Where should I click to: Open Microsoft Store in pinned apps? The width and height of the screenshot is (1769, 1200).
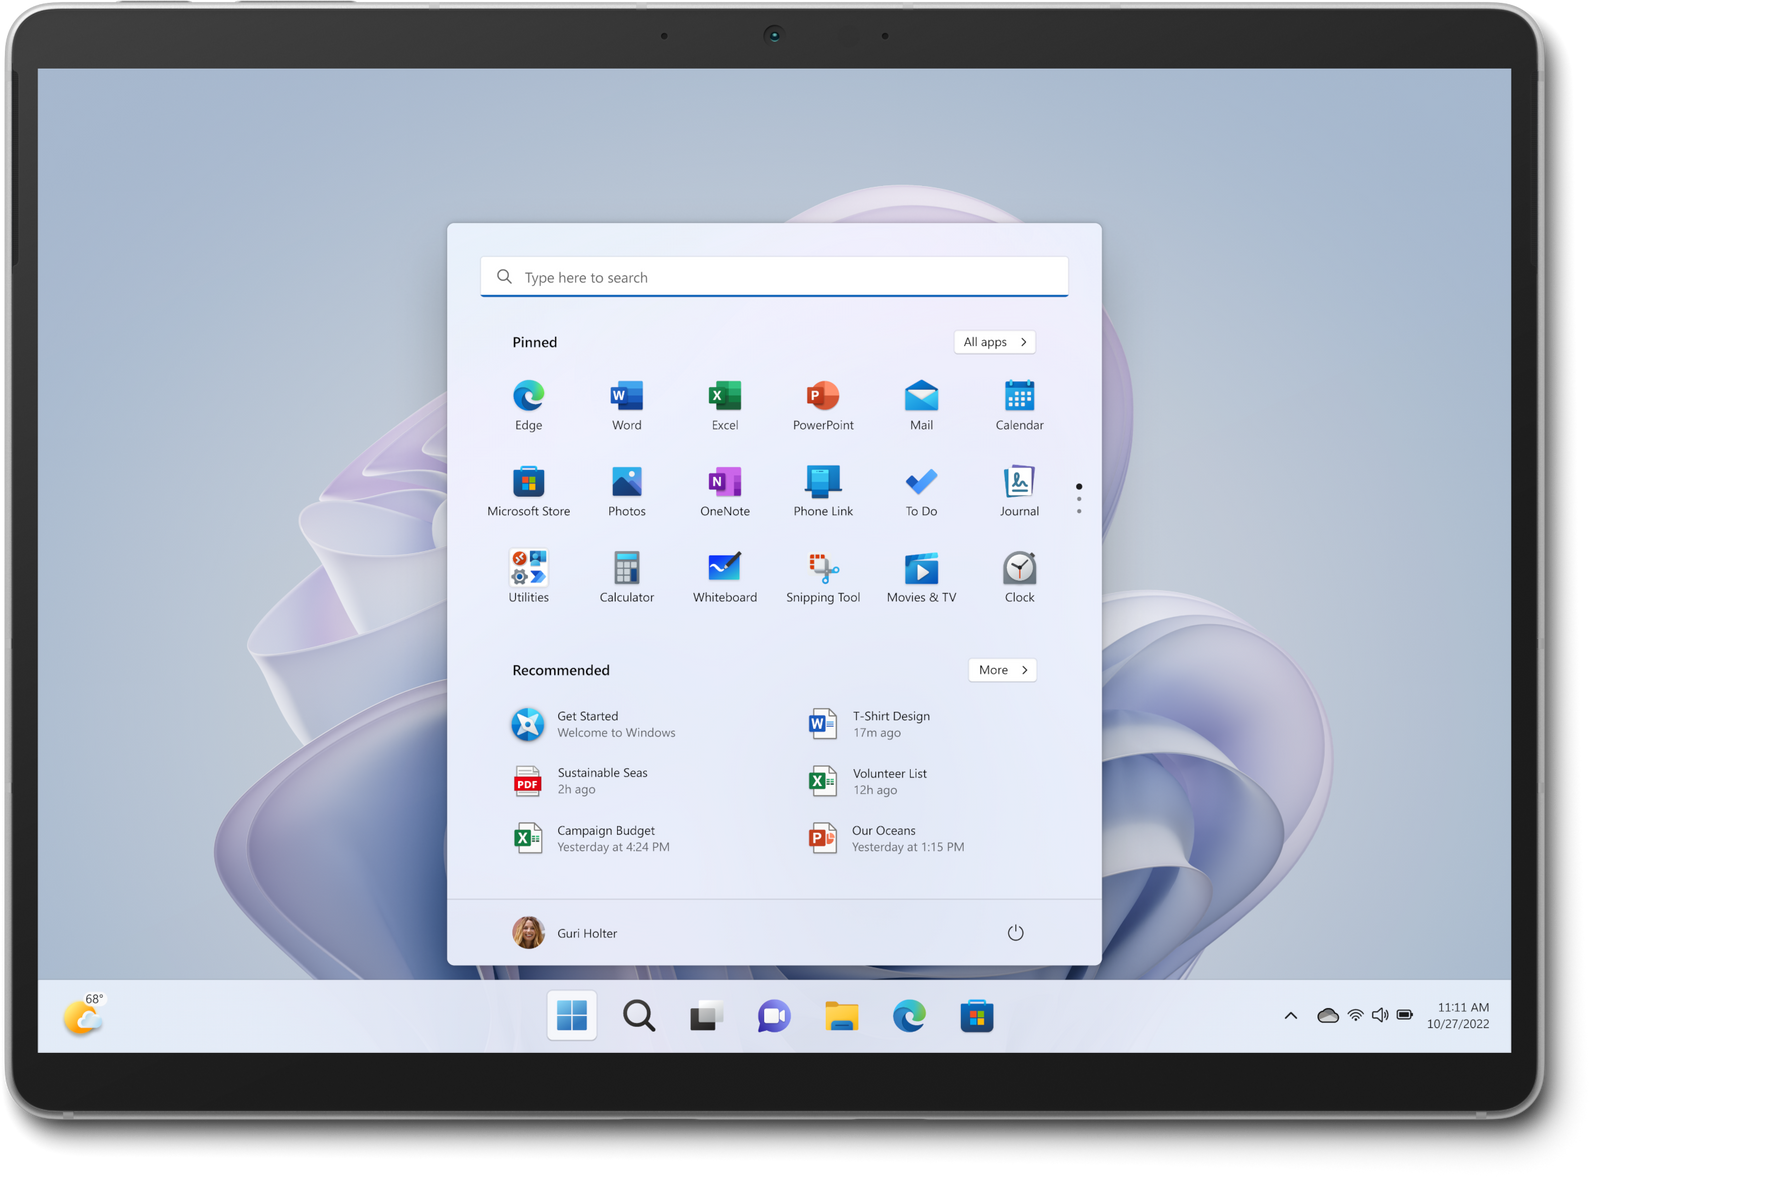click(x=528, y=491)
